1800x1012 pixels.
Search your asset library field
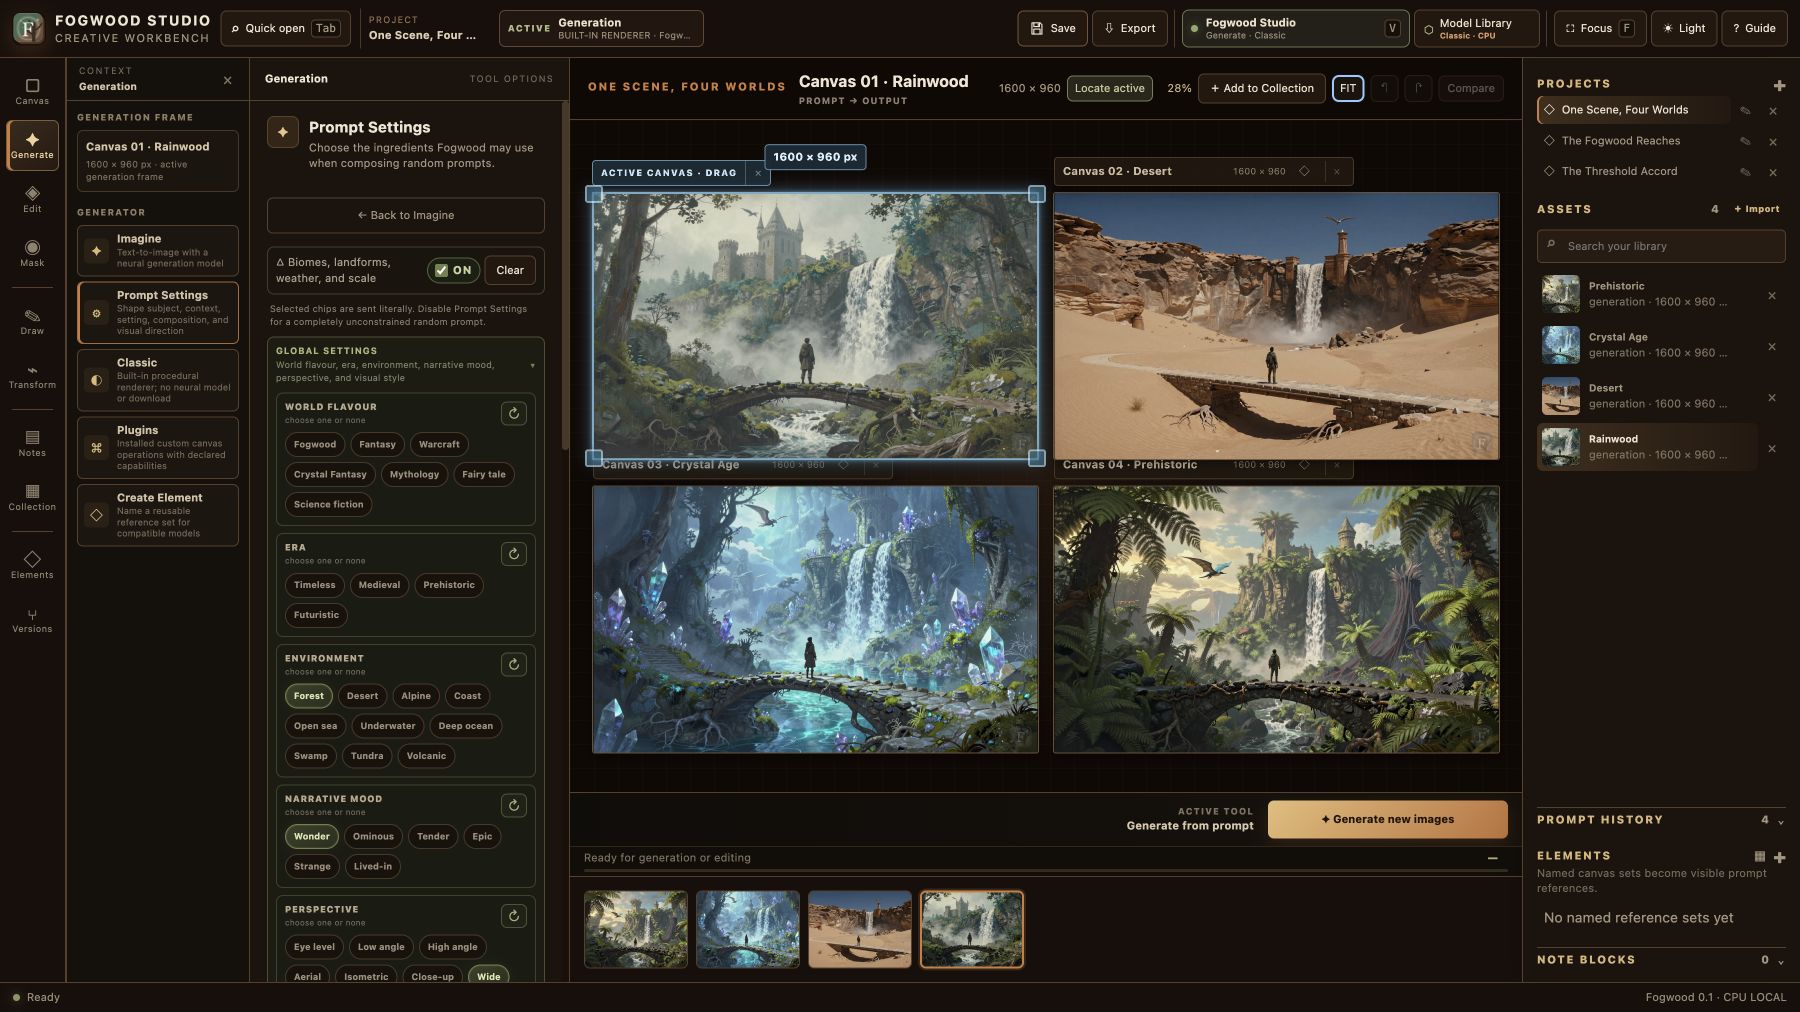[x=1661, y=246]
